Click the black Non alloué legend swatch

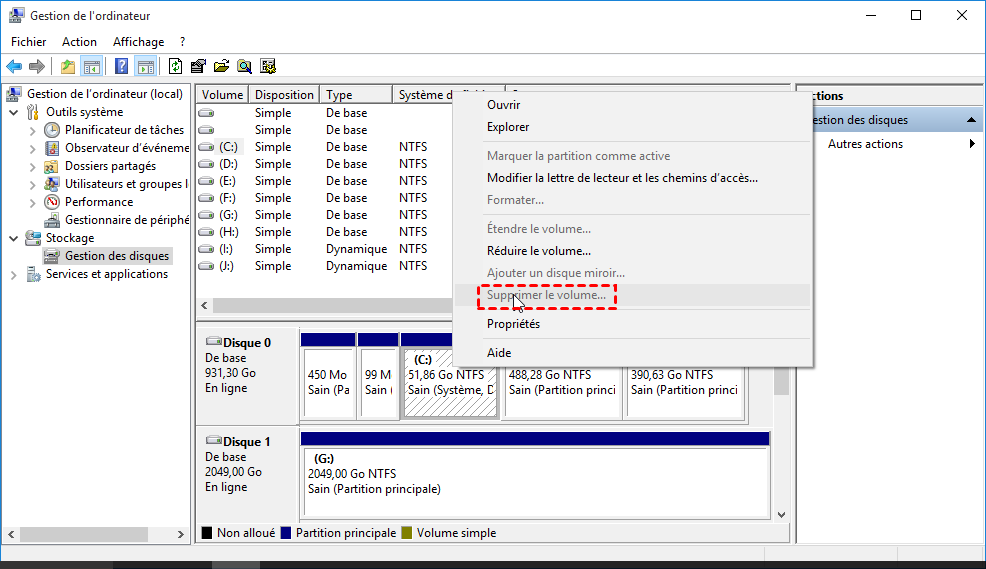[207, 533]
